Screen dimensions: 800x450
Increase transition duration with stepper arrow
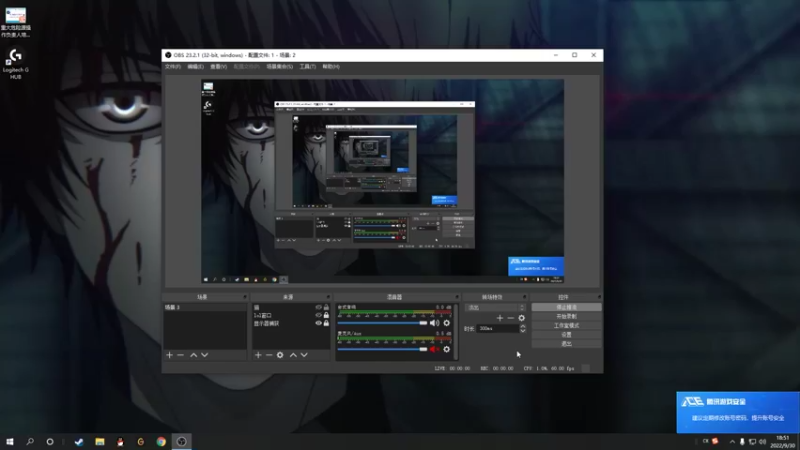pos(522,326)
